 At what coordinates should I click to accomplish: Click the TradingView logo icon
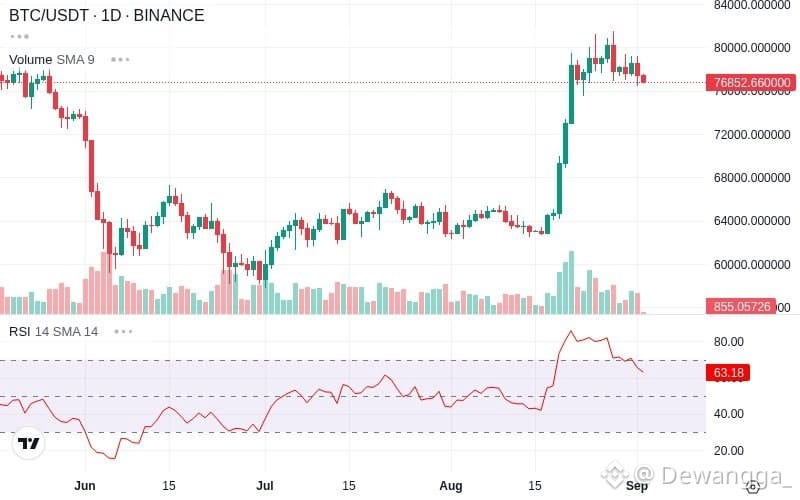pos(29,443)
